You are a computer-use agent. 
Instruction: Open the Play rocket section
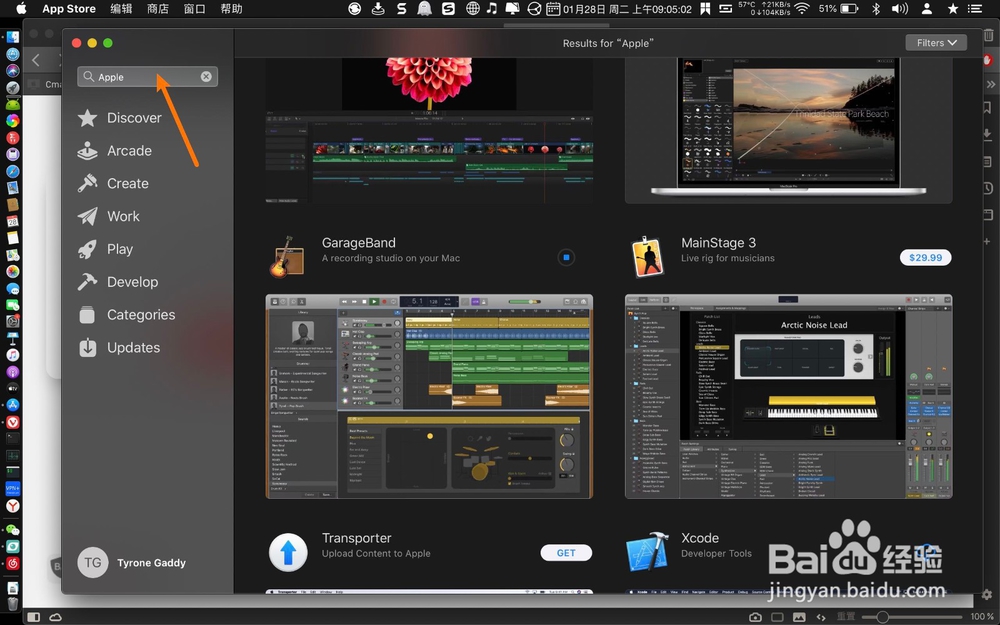[x=87, y=249]
